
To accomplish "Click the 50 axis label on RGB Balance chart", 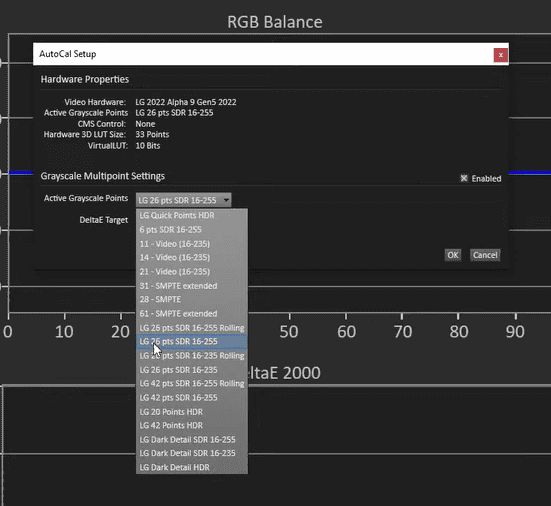I will [x=289, y=332].
